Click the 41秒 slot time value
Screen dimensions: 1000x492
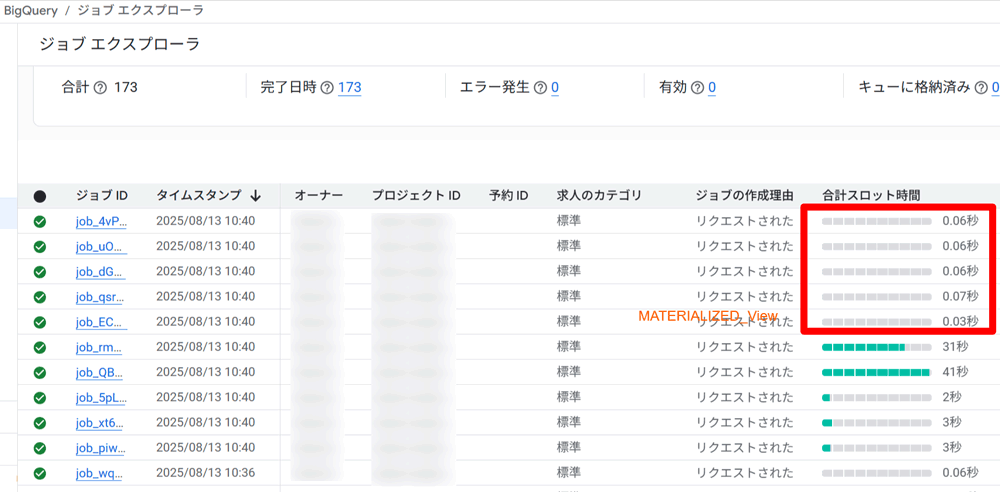click(955, 372)
